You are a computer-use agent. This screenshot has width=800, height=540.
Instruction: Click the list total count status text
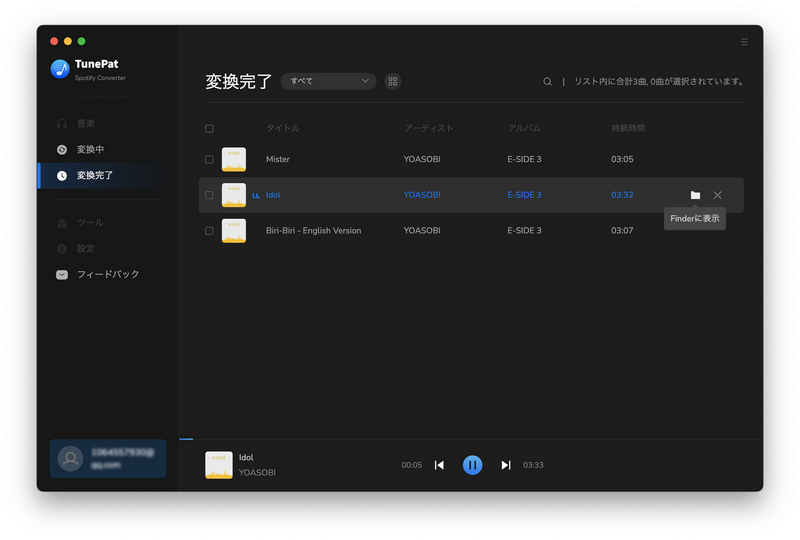tap(659, 82)
